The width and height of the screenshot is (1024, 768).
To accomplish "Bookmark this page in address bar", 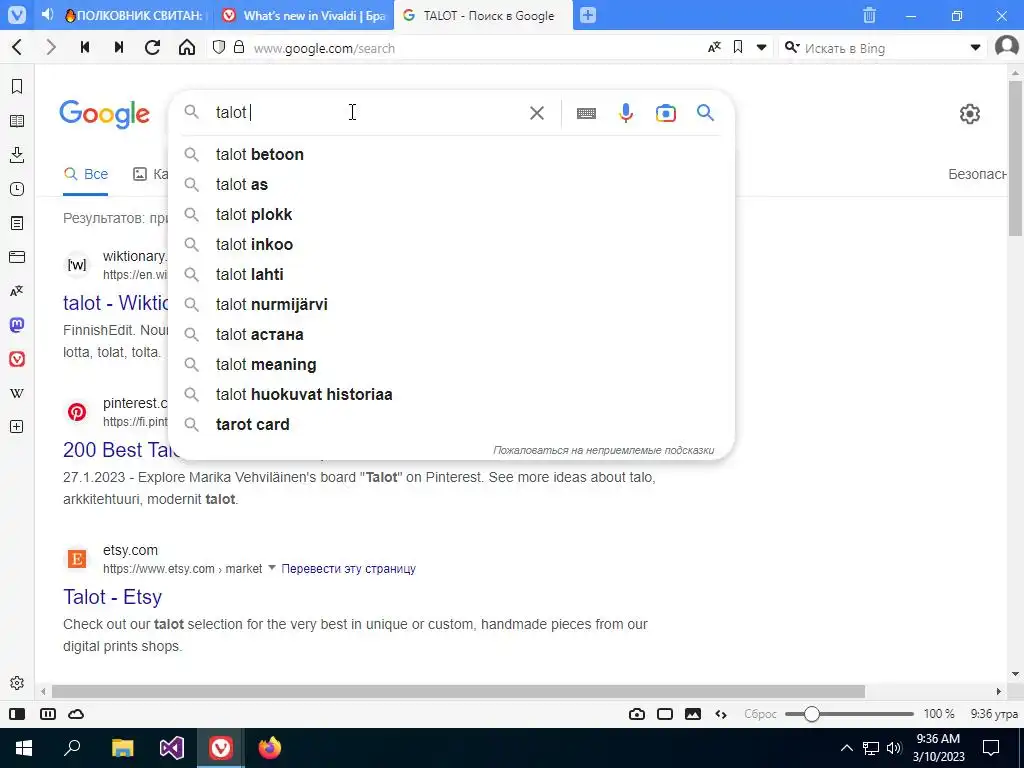I will pos(738,47).
